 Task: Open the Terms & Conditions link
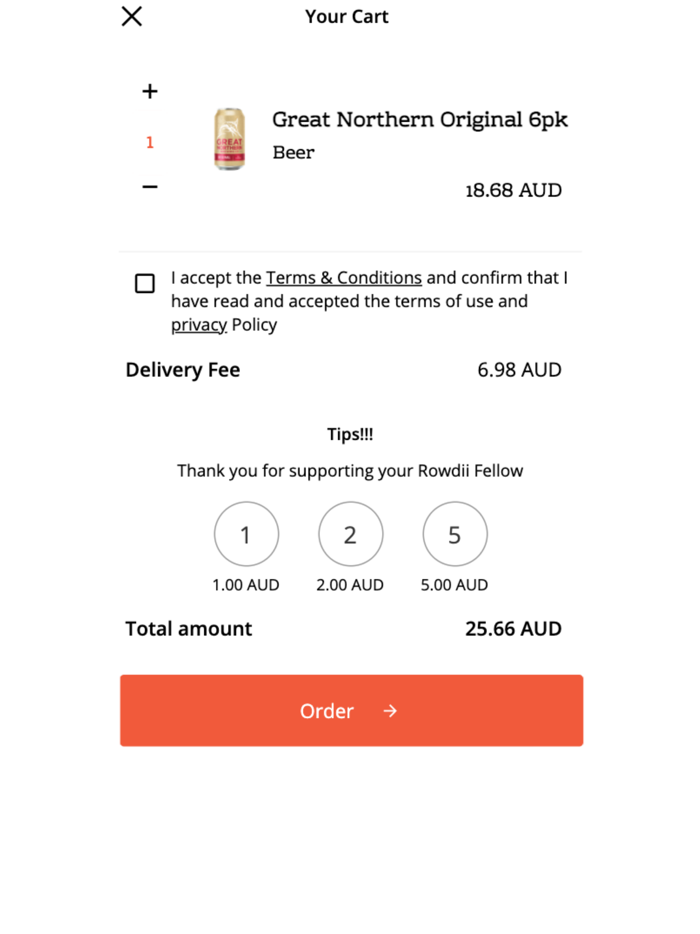click(x=343, y=277)
